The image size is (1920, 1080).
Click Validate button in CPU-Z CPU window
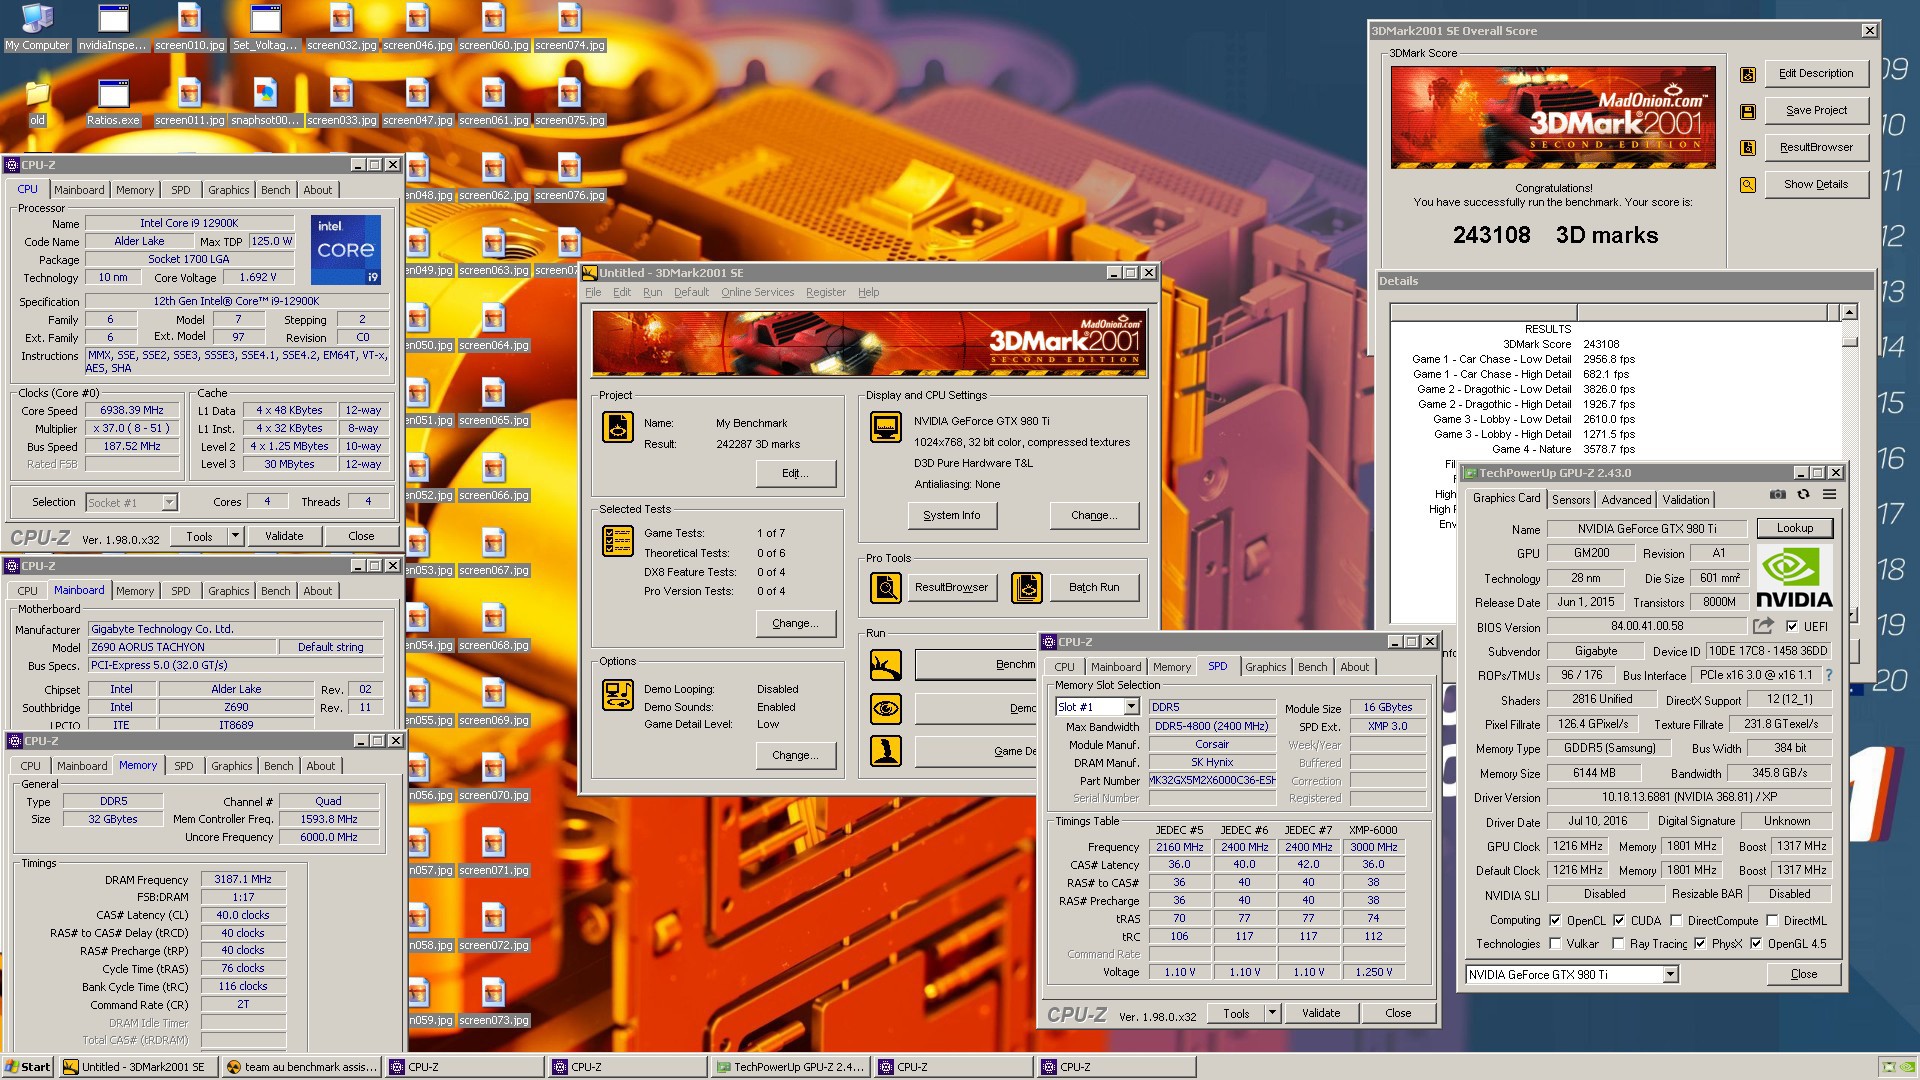[284, 536]
